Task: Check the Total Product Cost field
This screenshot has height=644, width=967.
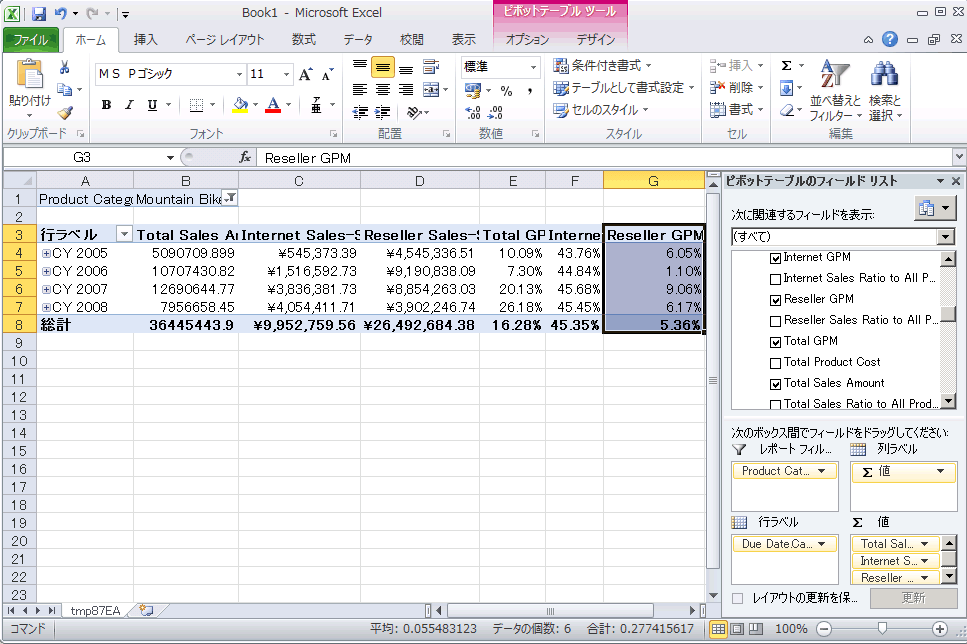Action: [x=776, y=363]
